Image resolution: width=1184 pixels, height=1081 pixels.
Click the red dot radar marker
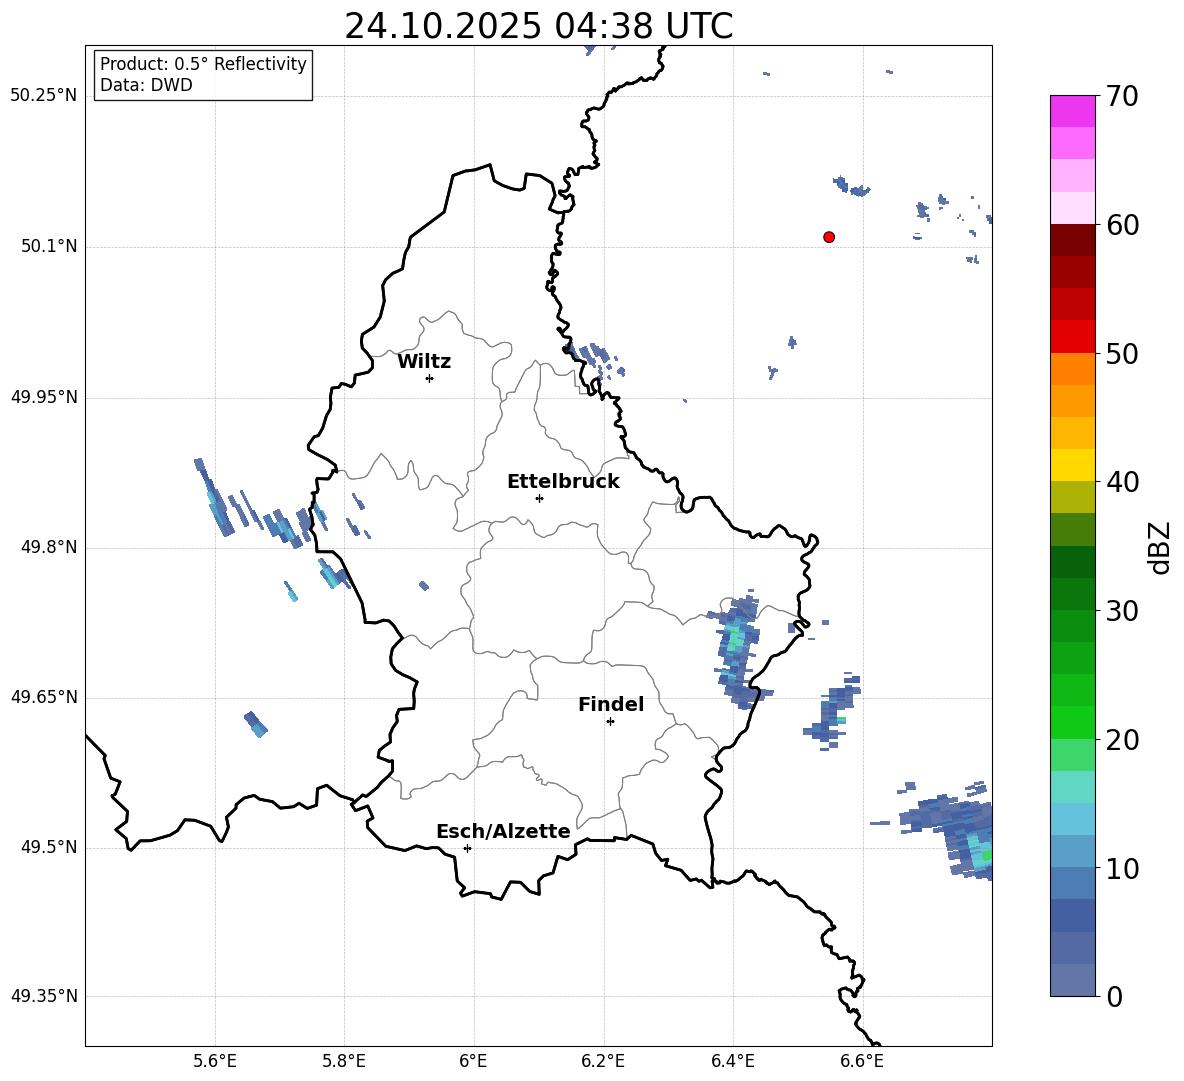tap(829, 237)
